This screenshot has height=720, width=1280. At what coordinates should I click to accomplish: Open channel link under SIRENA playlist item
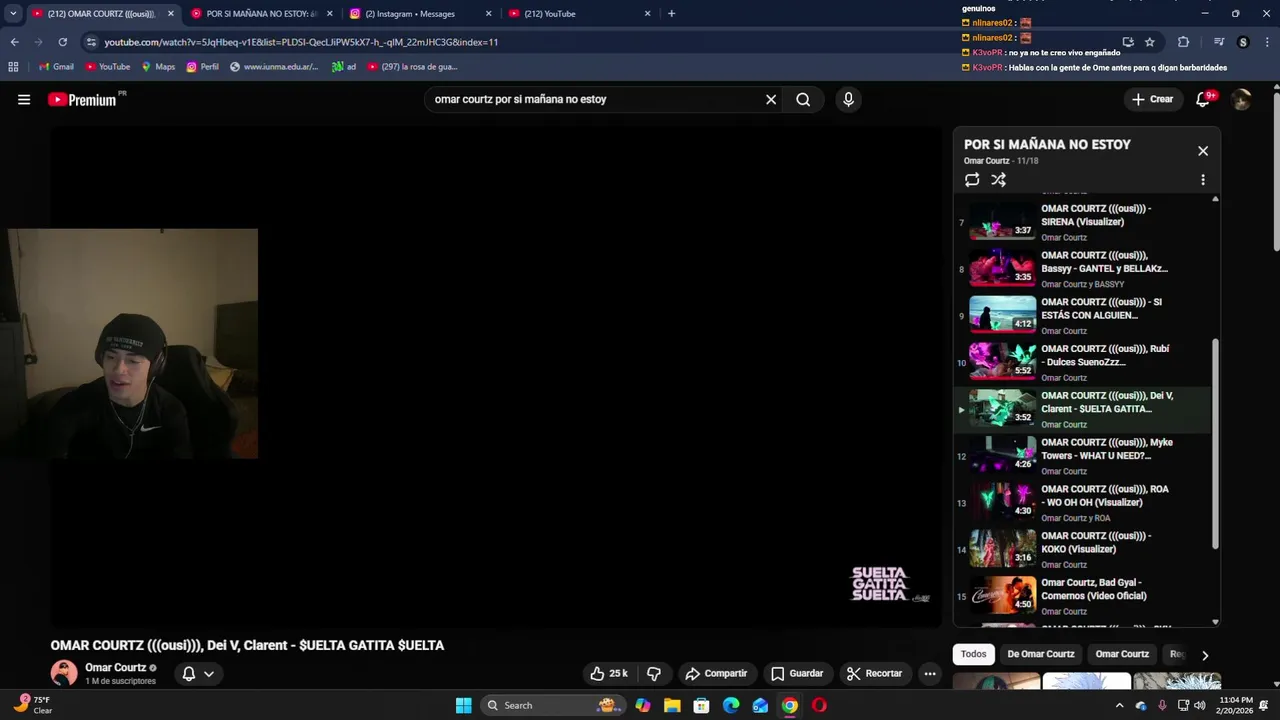(x=1063, y=238)
